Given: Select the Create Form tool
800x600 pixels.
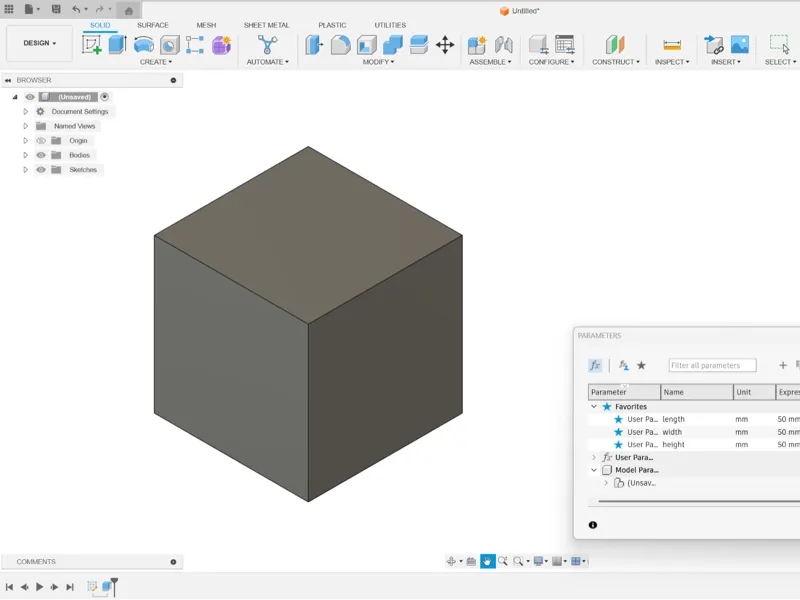Looking at the screenshot, I should pos(221,45).
